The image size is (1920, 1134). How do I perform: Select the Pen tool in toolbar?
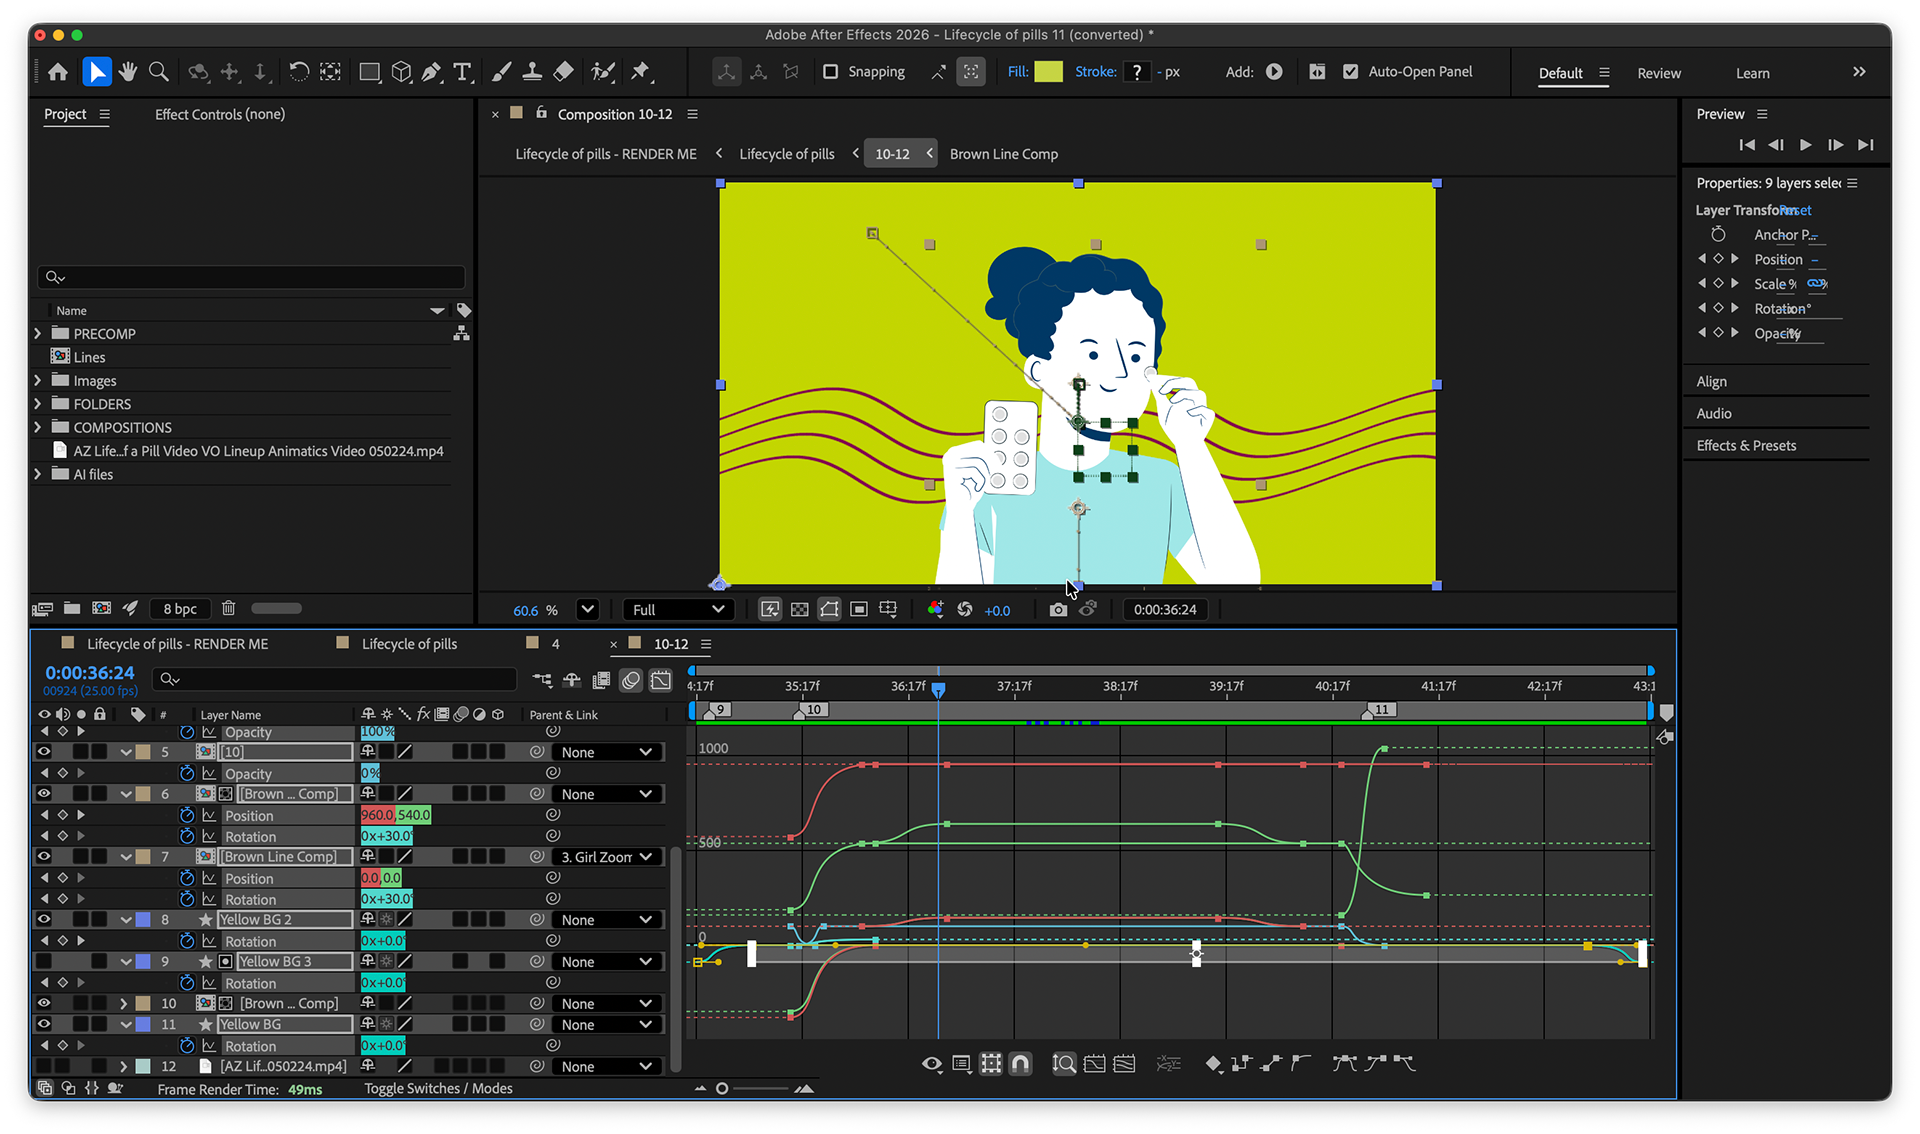point(431,72)
